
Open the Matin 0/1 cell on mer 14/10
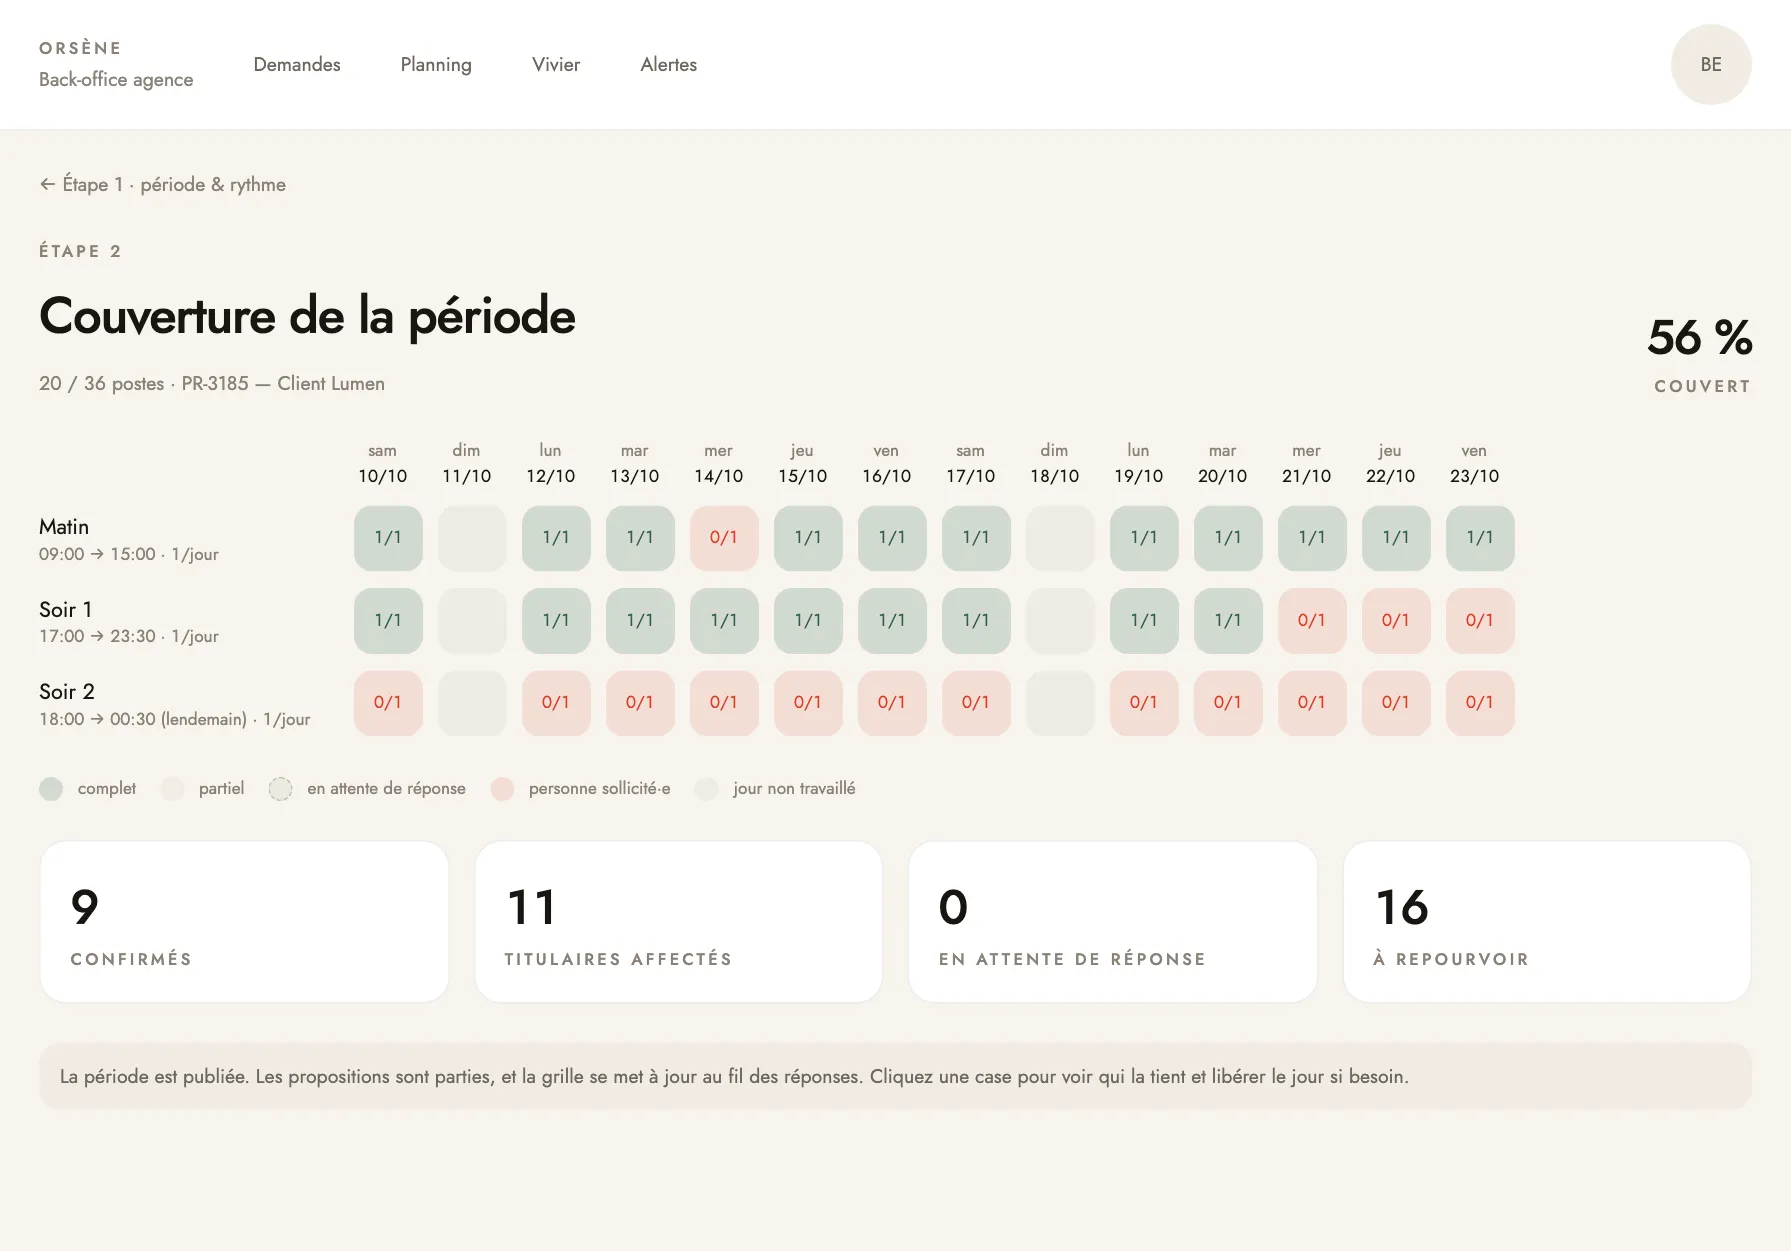click(x=724, y=538)
